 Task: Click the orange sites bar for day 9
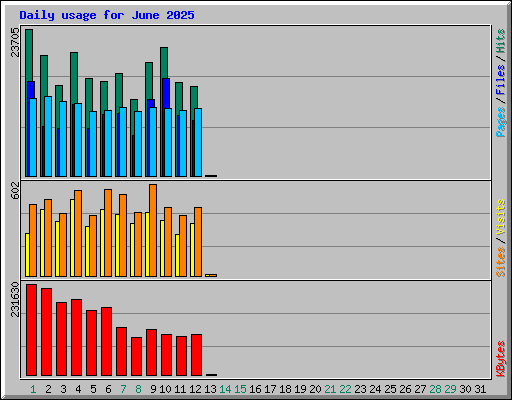point(153,230)
